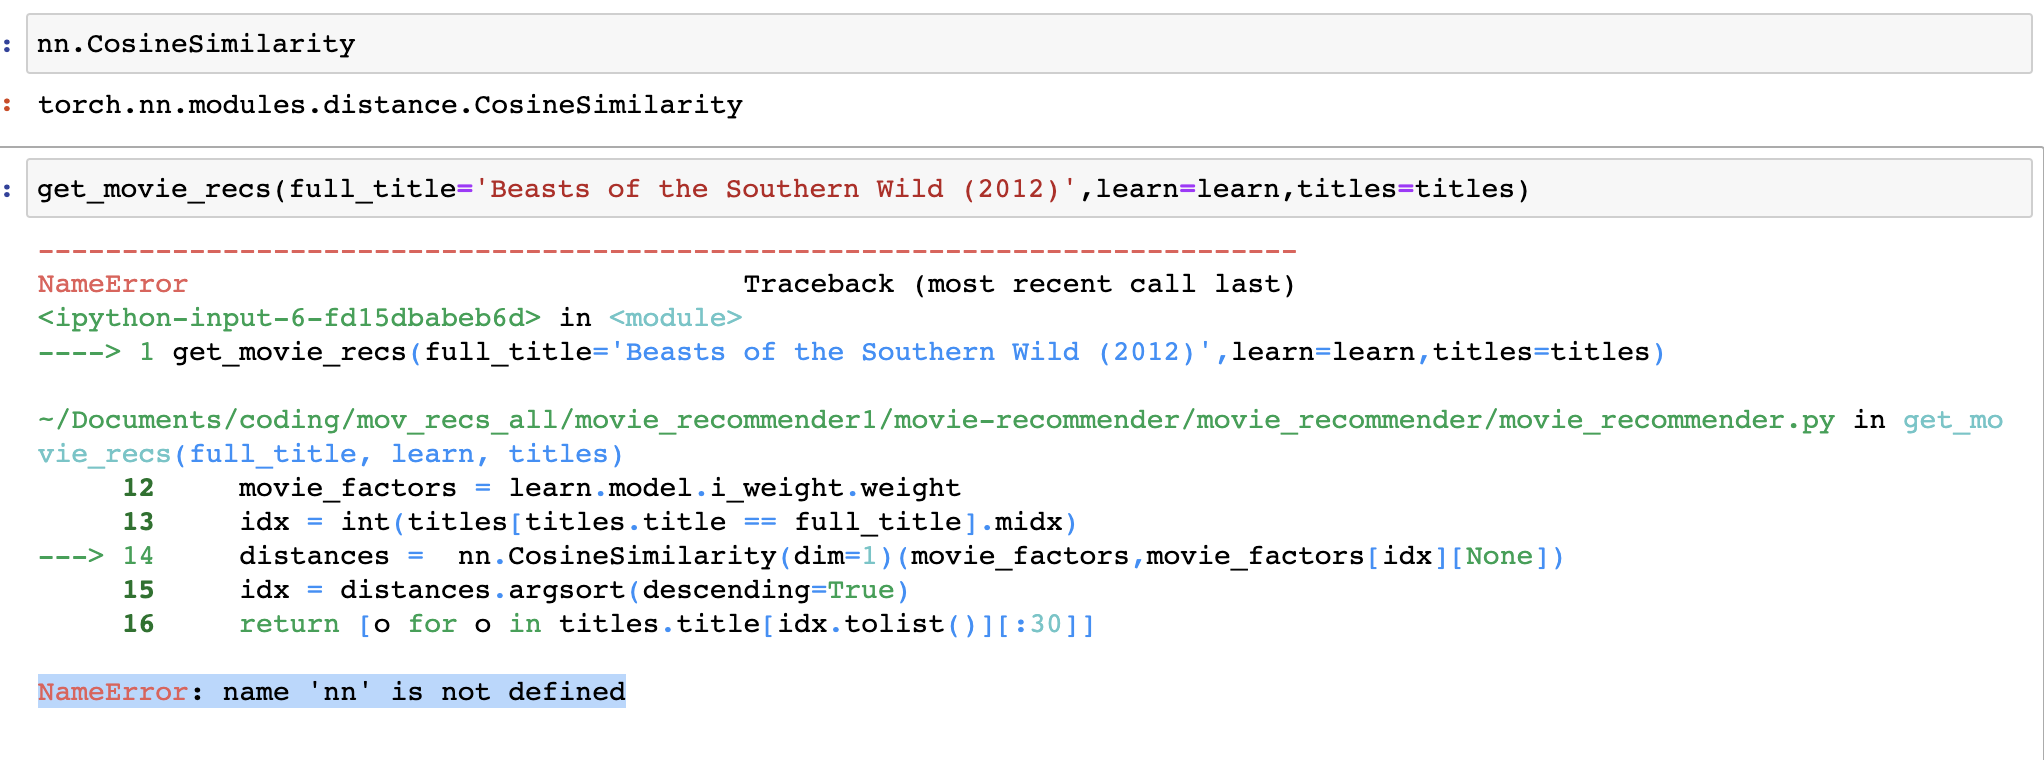Click the red NameError heading atop the traceback
The image size is (2044, 760).
(112, 285)
